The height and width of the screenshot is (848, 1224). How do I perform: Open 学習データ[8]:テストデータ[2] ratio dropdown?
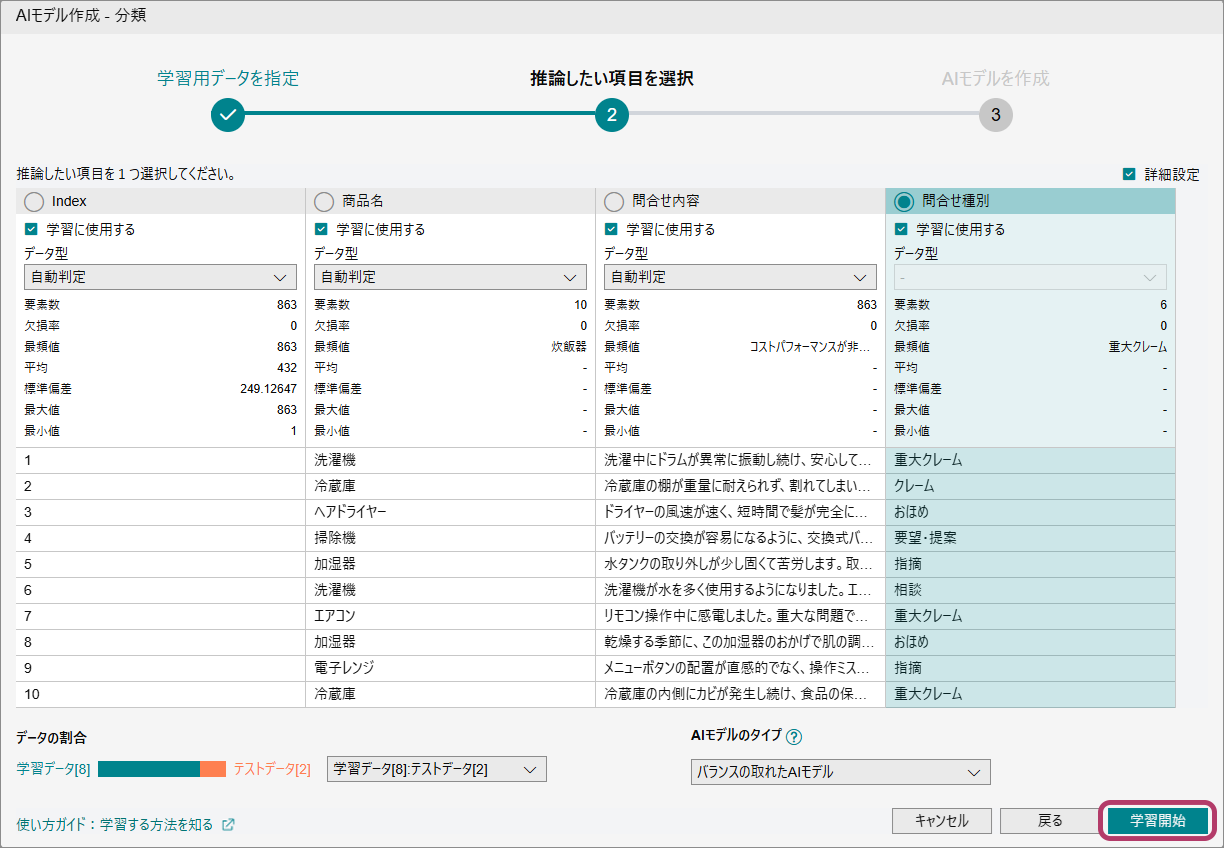[437, 769]
